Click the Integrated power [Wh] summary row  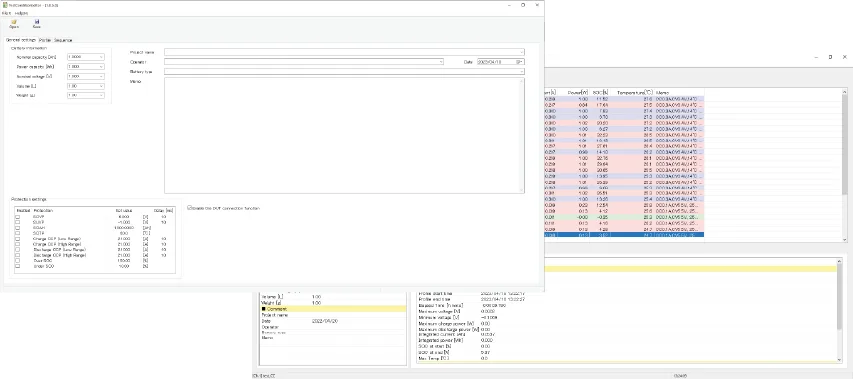point(626,340)
